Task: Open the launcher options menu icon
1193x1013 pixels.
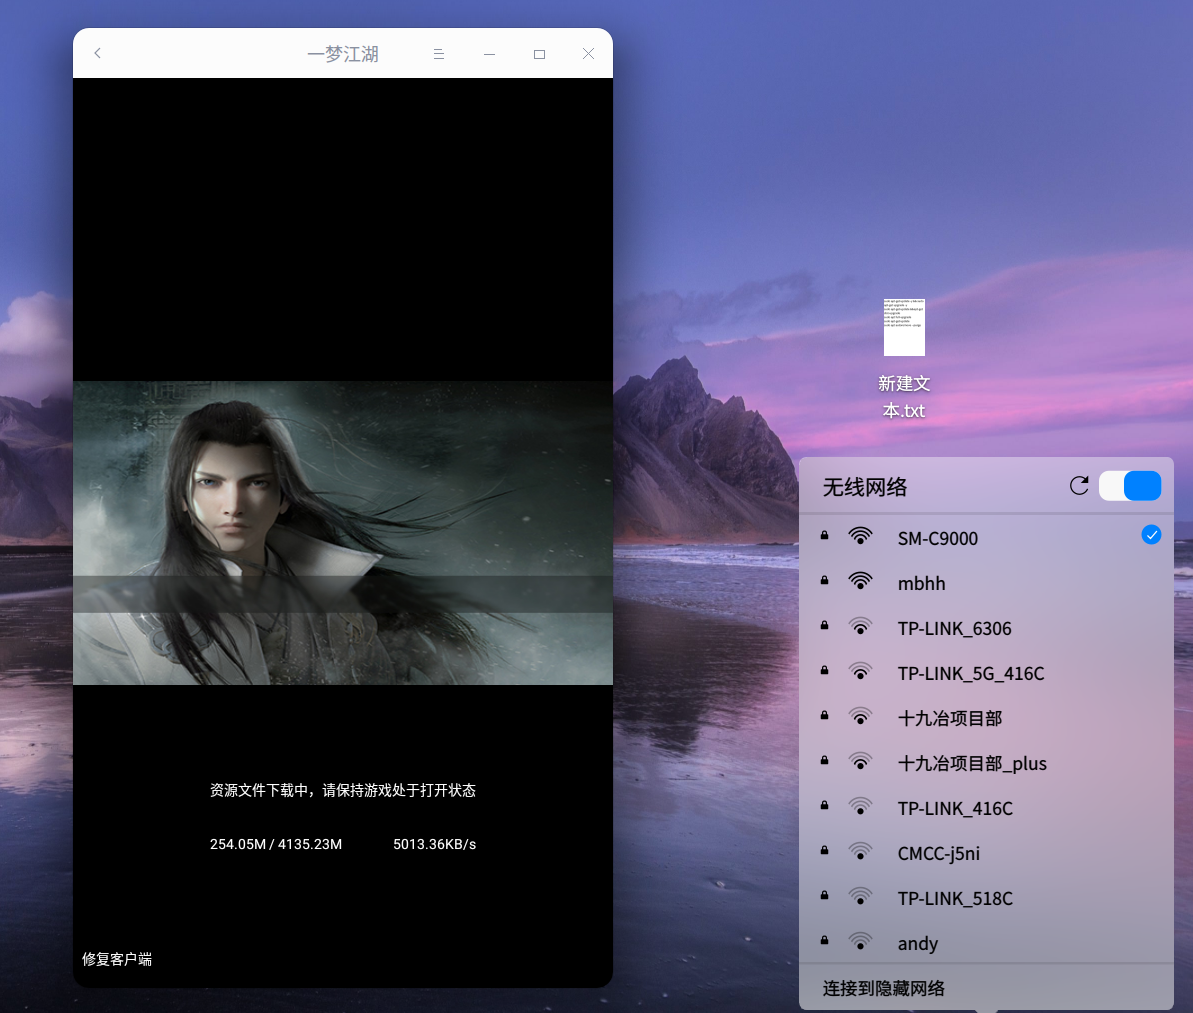Action: (x=438, y=53)
